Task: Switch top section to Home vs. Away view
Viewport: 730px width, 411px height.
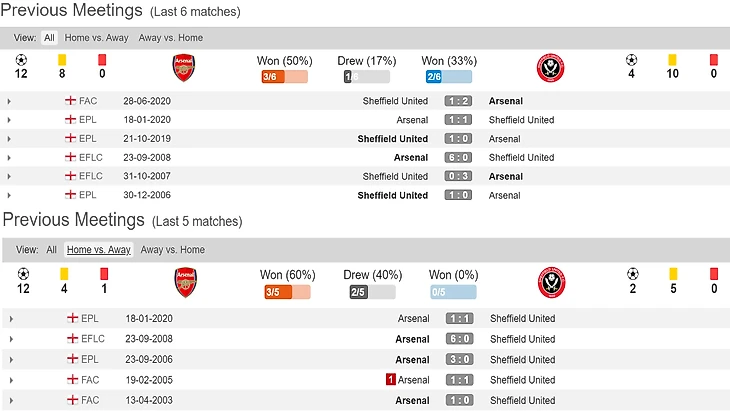Action: coord(98,38)
